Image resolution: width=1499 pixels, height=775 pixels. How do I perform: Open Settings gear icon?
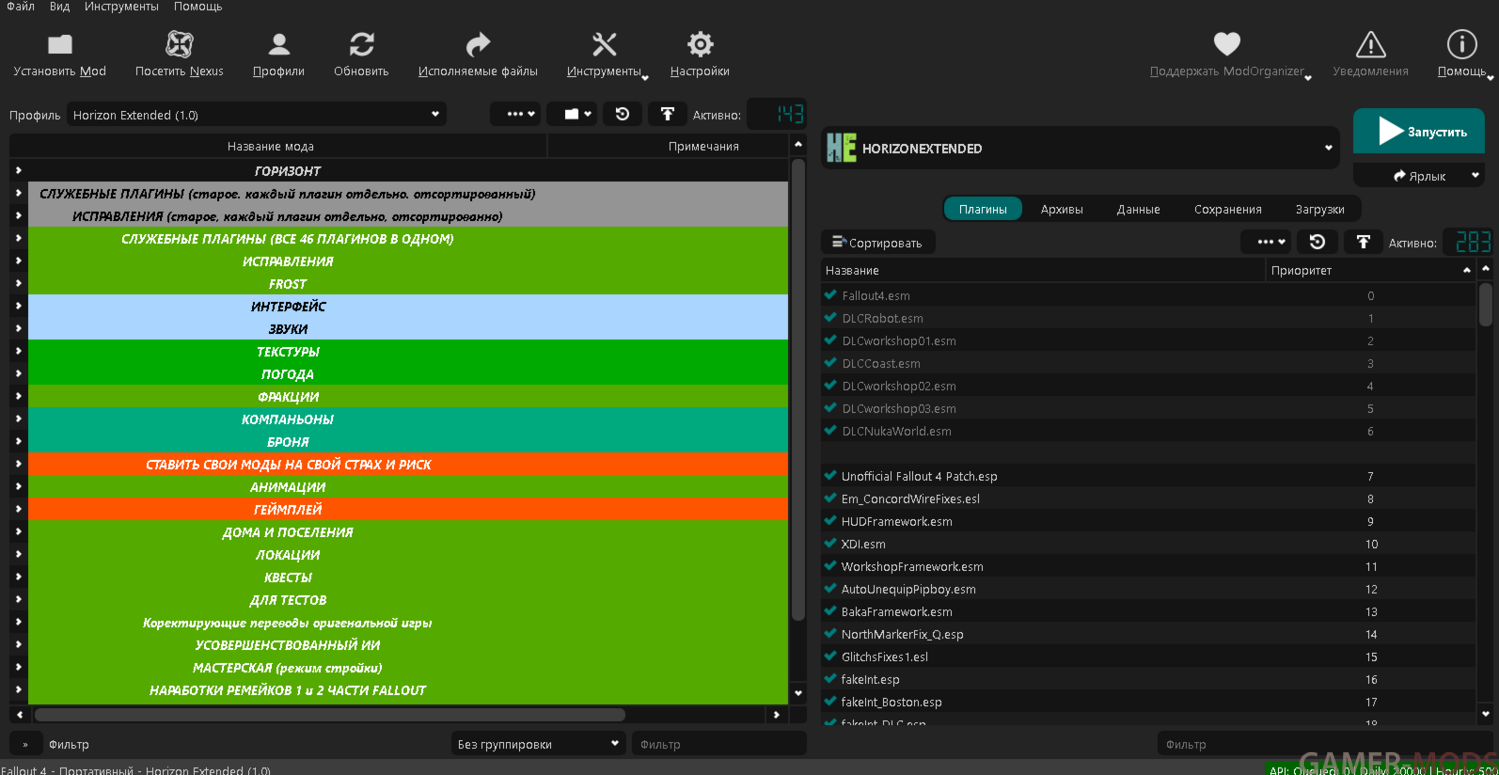pyautogui.click(x=700, y=44)
